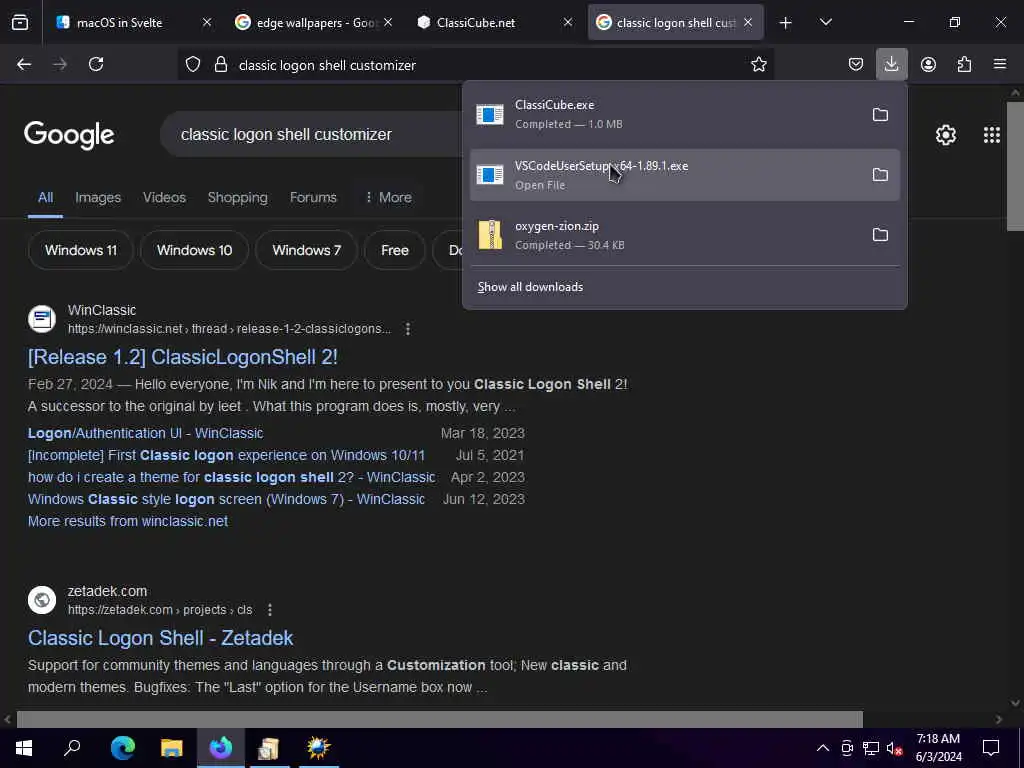List all tabs dropdown arrow
The height and width of the screenshot is (768, 1024).
click(825, 22)
